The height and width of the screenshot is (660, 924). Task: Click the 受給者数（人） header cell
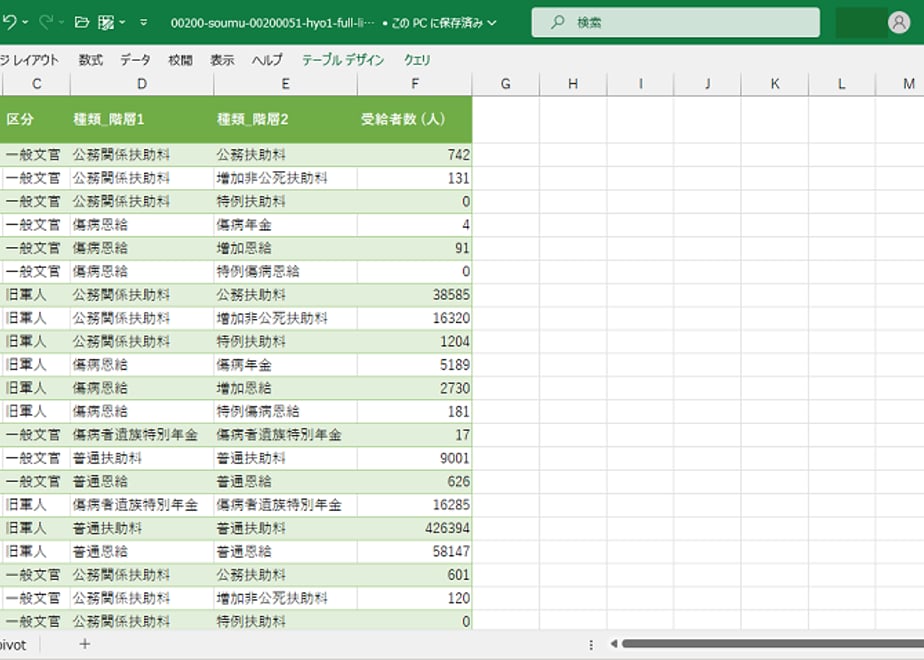[415, 120]
